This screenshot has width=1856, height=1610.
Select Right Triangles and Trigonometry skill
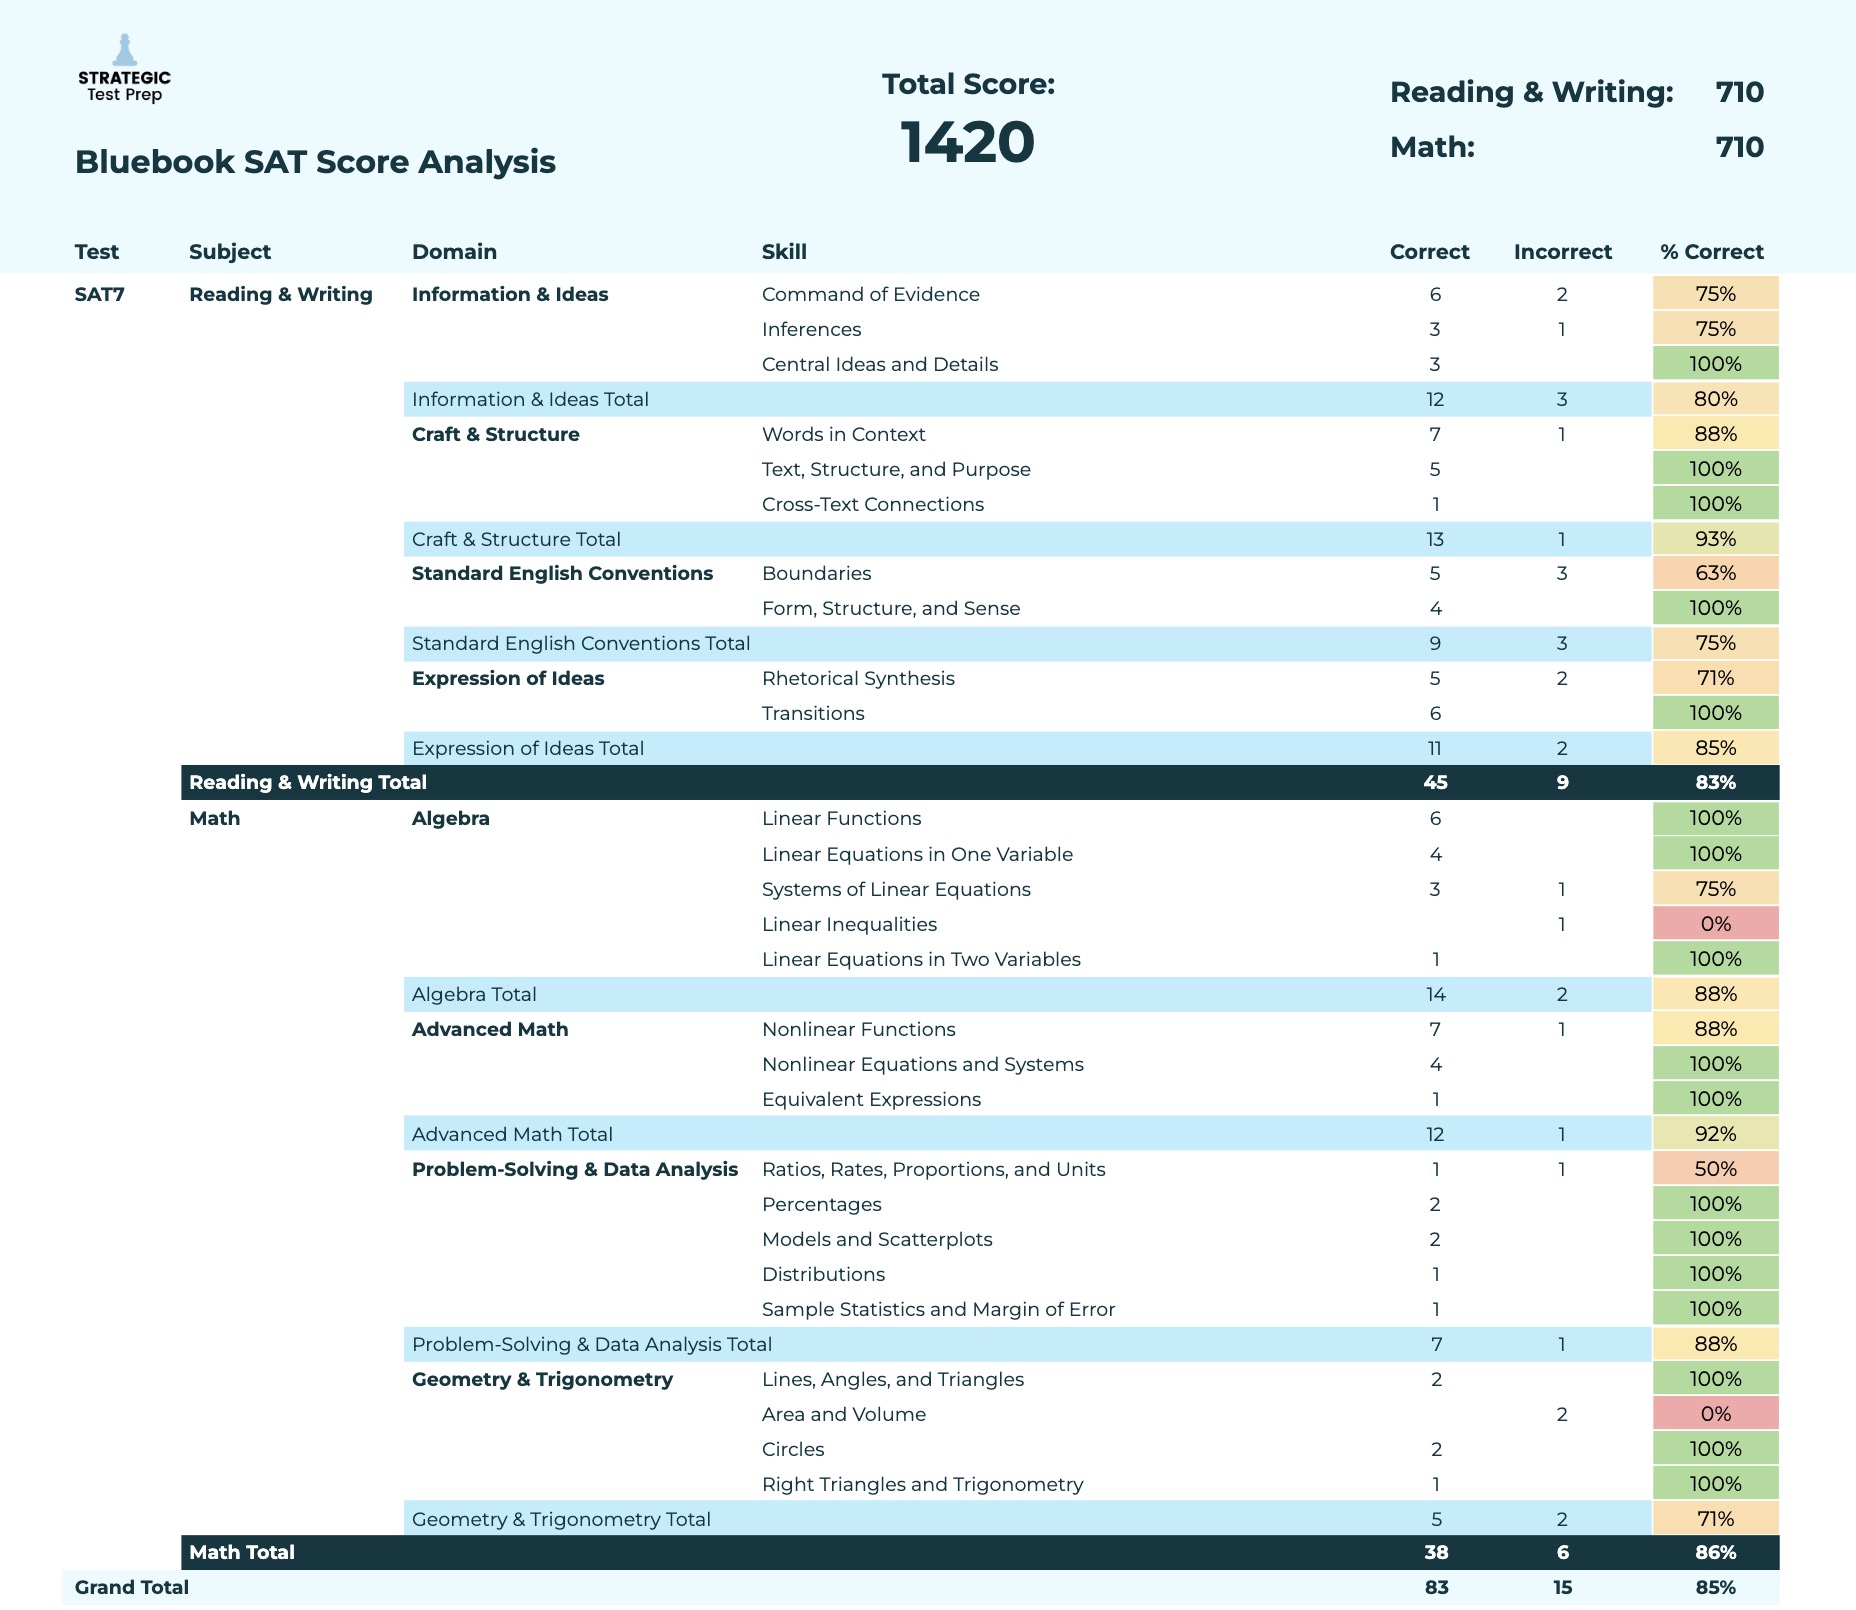tap(922, 1484)
